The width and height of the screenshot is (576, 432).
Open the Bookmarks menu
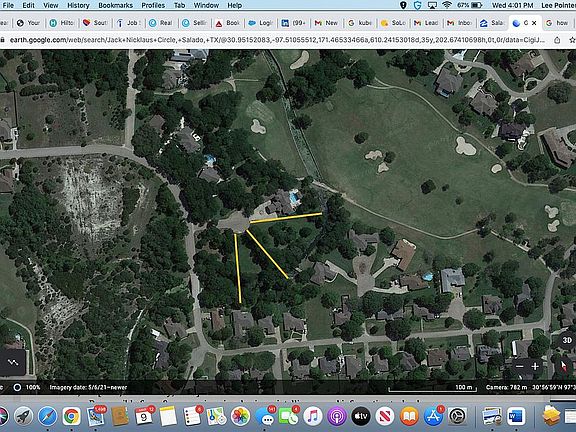tap(115, 5)
